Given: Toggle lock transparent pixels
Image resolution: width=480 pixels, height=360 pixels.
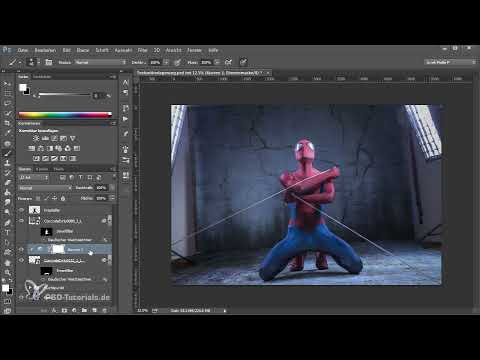Looking at the screenshot, I should pyautogui.click(x=38, y=198).
